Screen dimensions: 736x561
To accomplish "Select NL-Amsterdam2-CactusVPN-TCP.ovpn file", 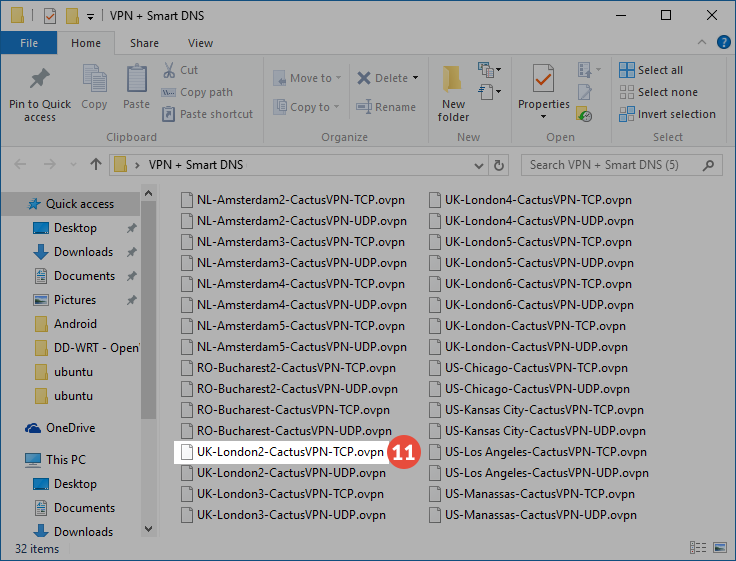I will point(293,200).
